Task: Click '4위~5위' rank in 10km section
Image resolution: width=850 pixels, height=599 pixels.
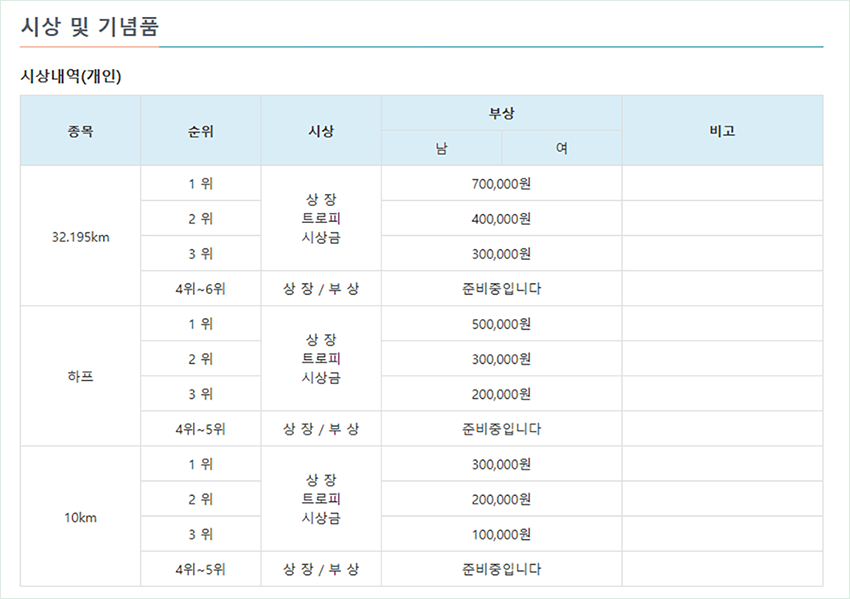Action: (x=201, y=569)
